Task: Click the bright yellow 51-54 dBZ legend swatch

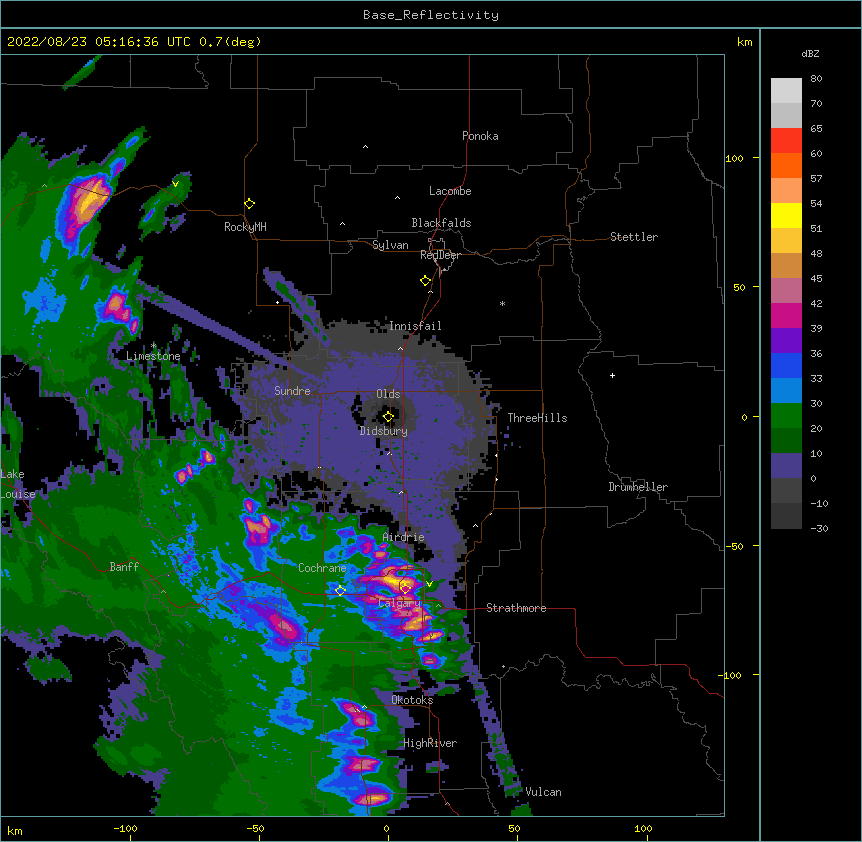Action: pyautogui.click(x=786, y=215)
